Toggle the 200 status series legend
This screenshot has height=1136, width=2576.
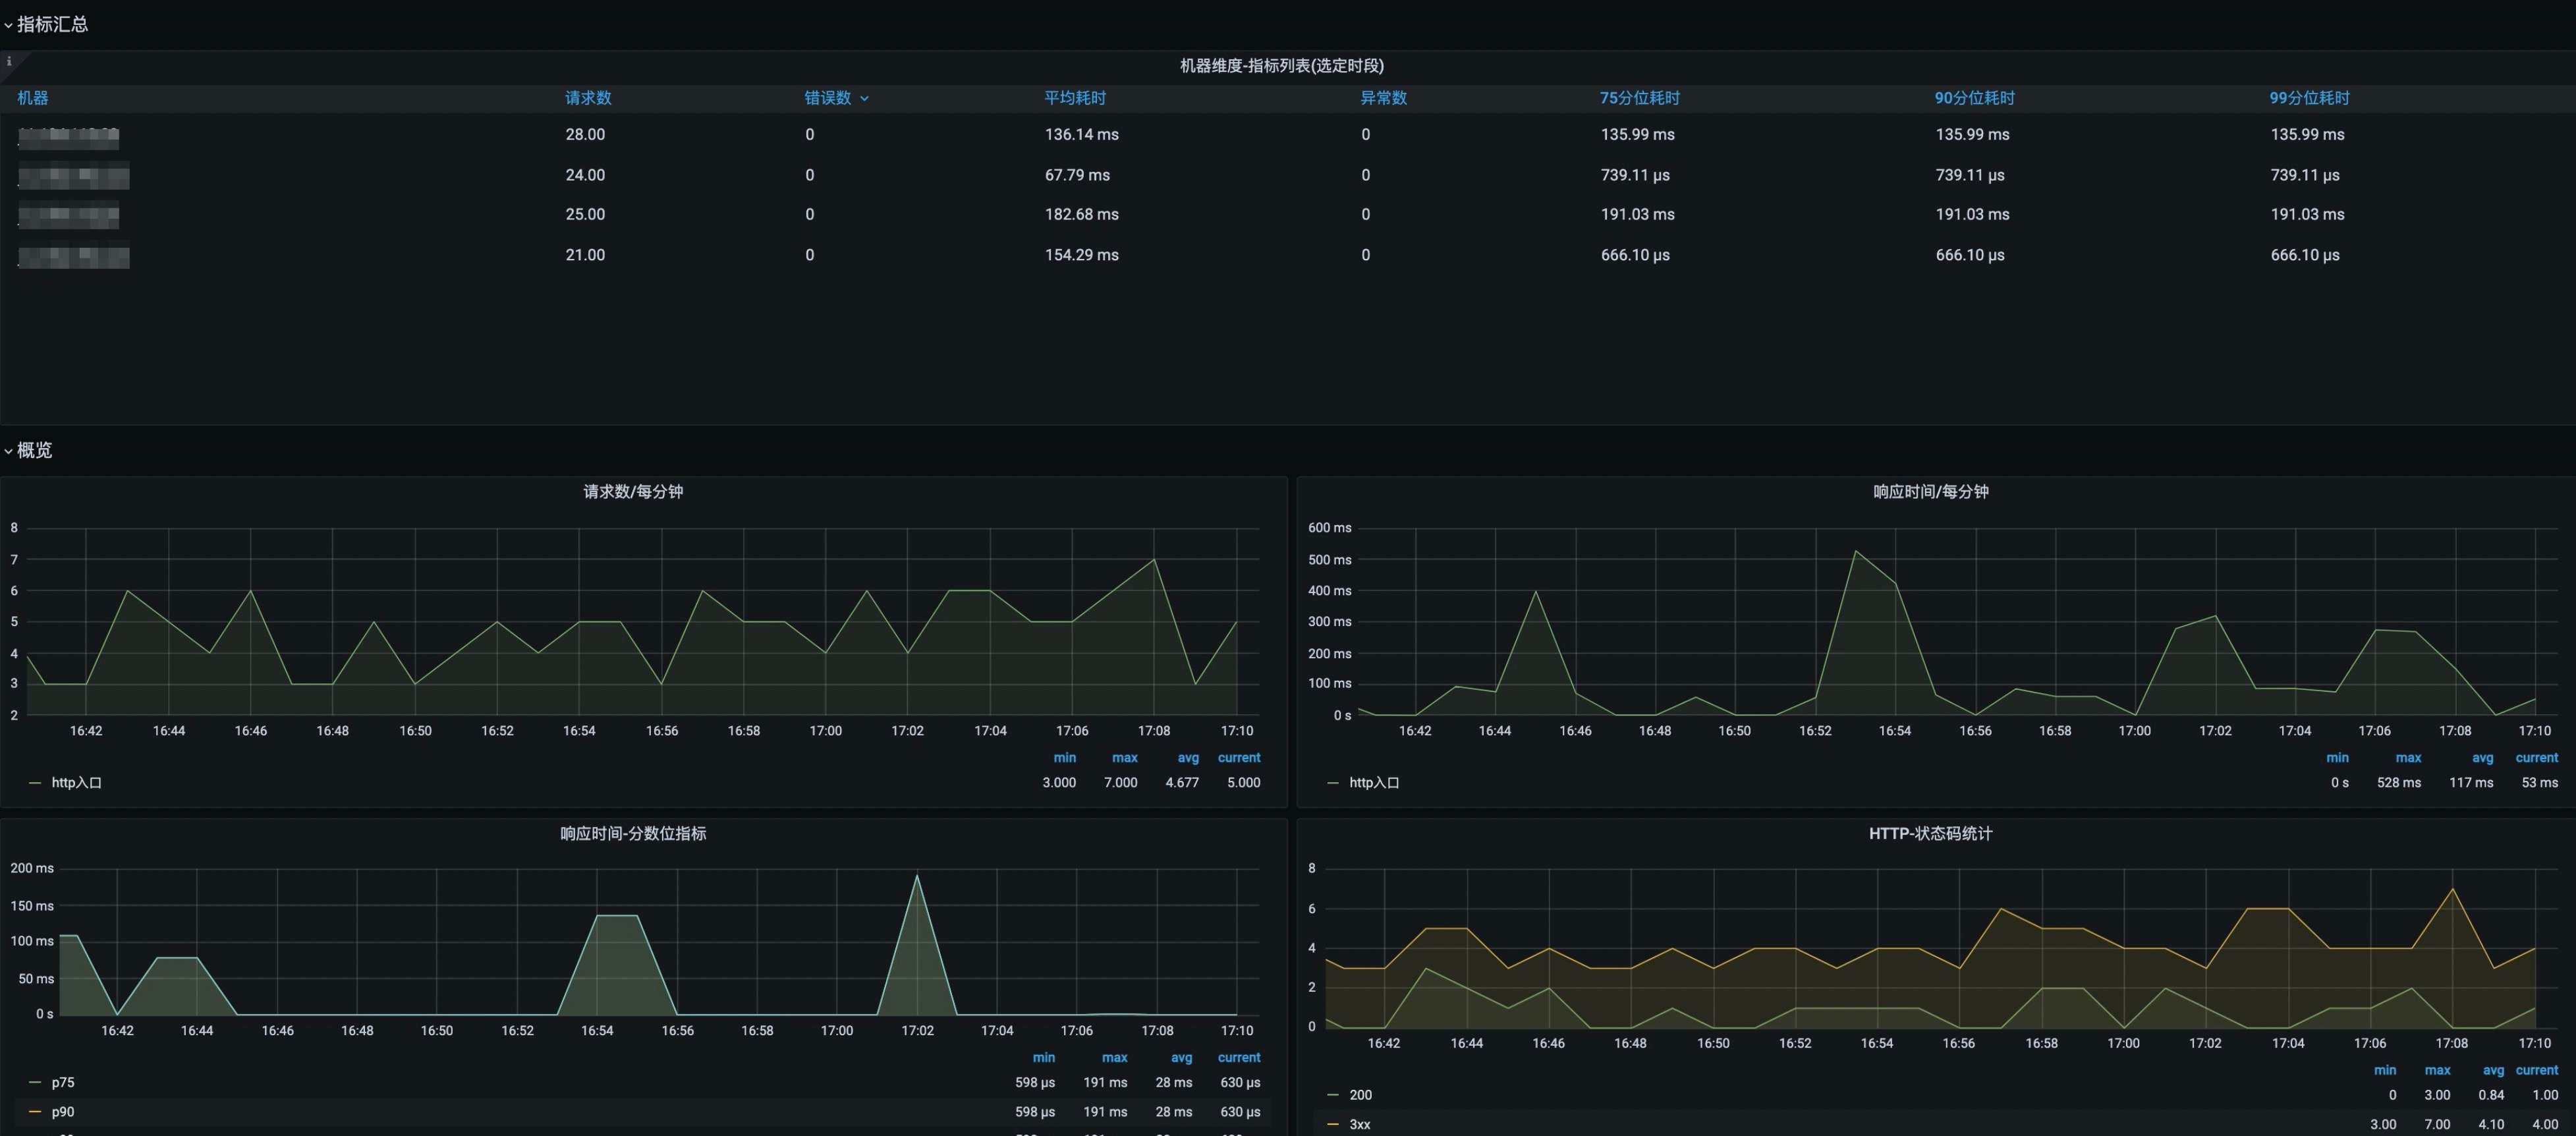pyautogui.click(x=1360, y=1095)
